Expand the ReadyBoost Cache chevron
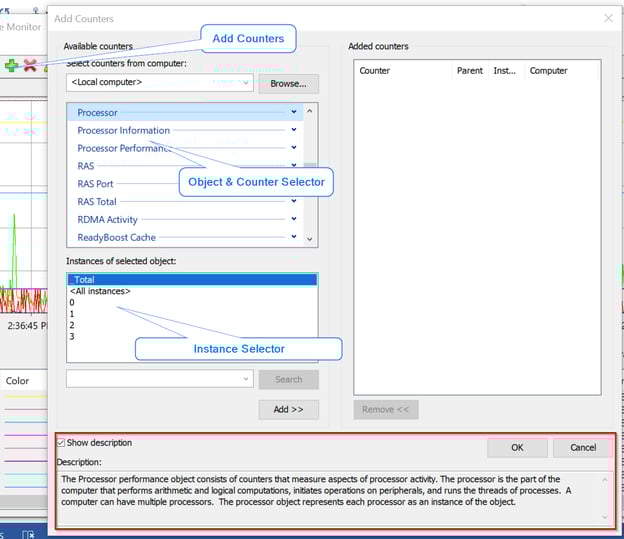 [294, 237]
